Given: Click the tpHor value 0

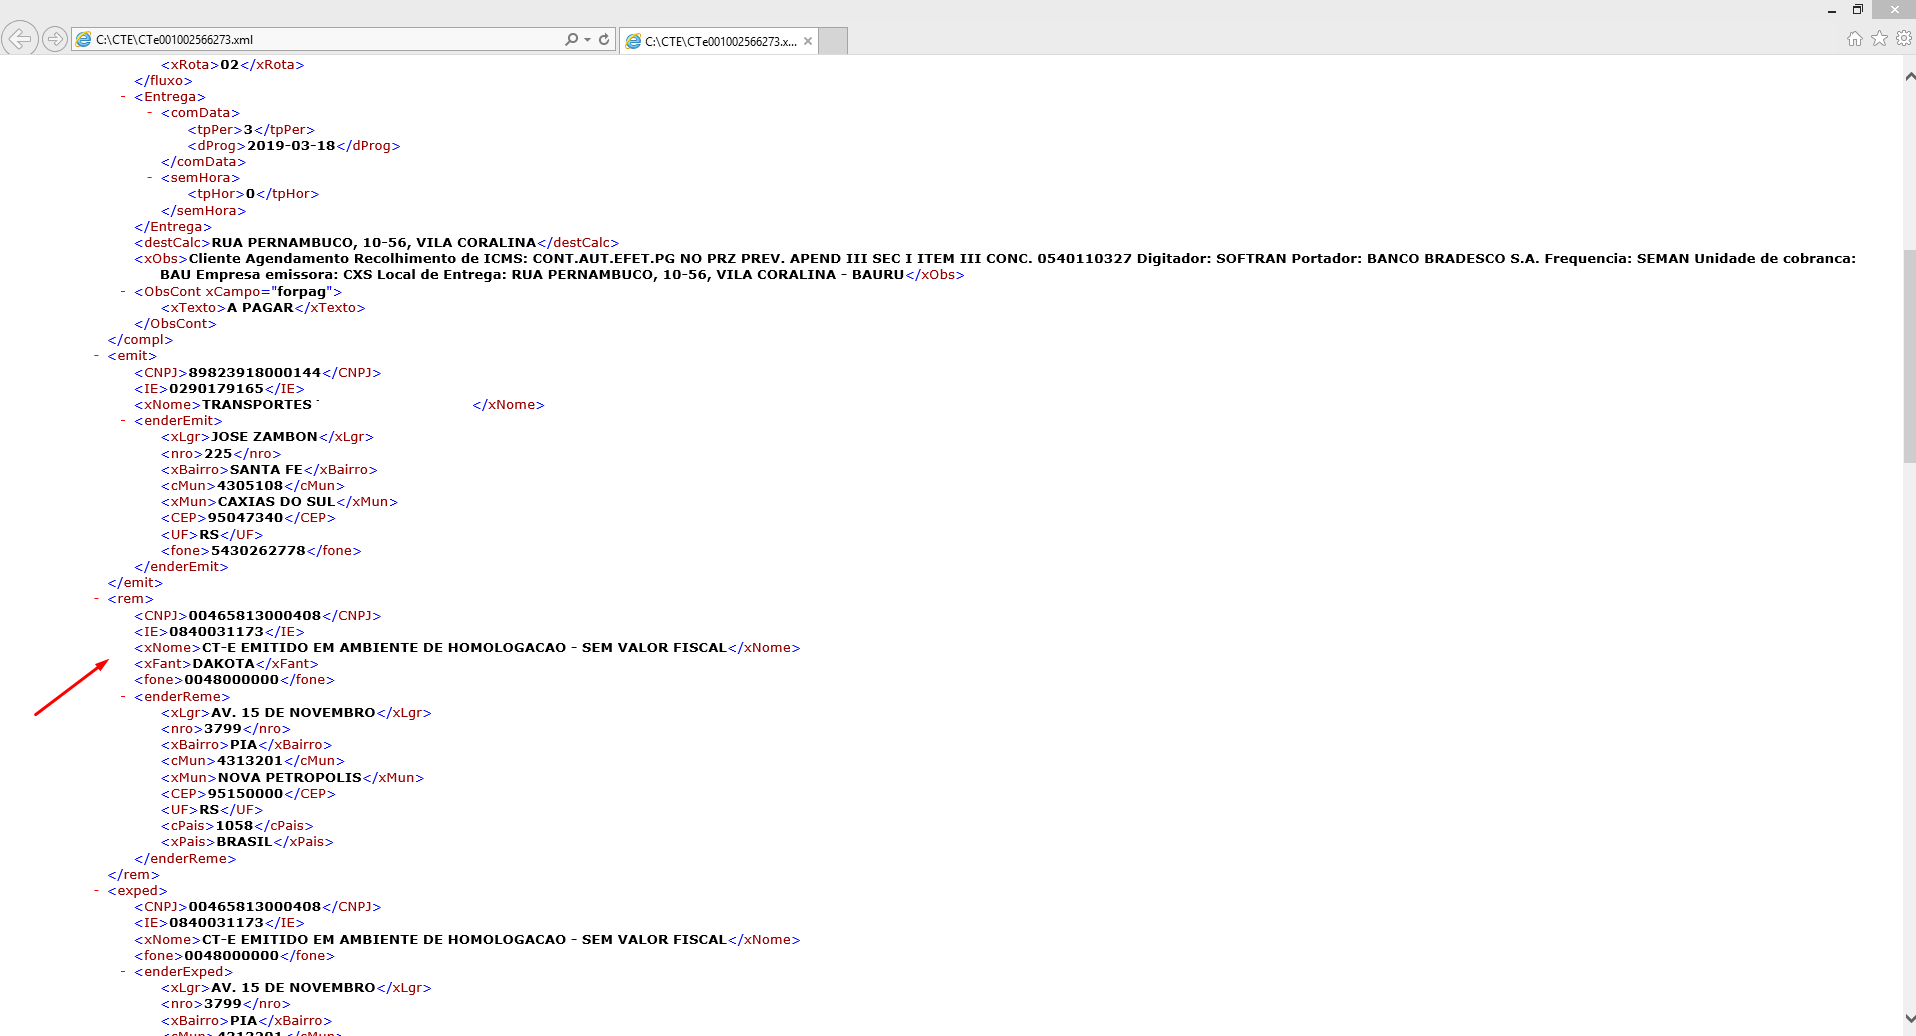Looking at the screenshot, I should pyautogui.click(x=250, y=194).
